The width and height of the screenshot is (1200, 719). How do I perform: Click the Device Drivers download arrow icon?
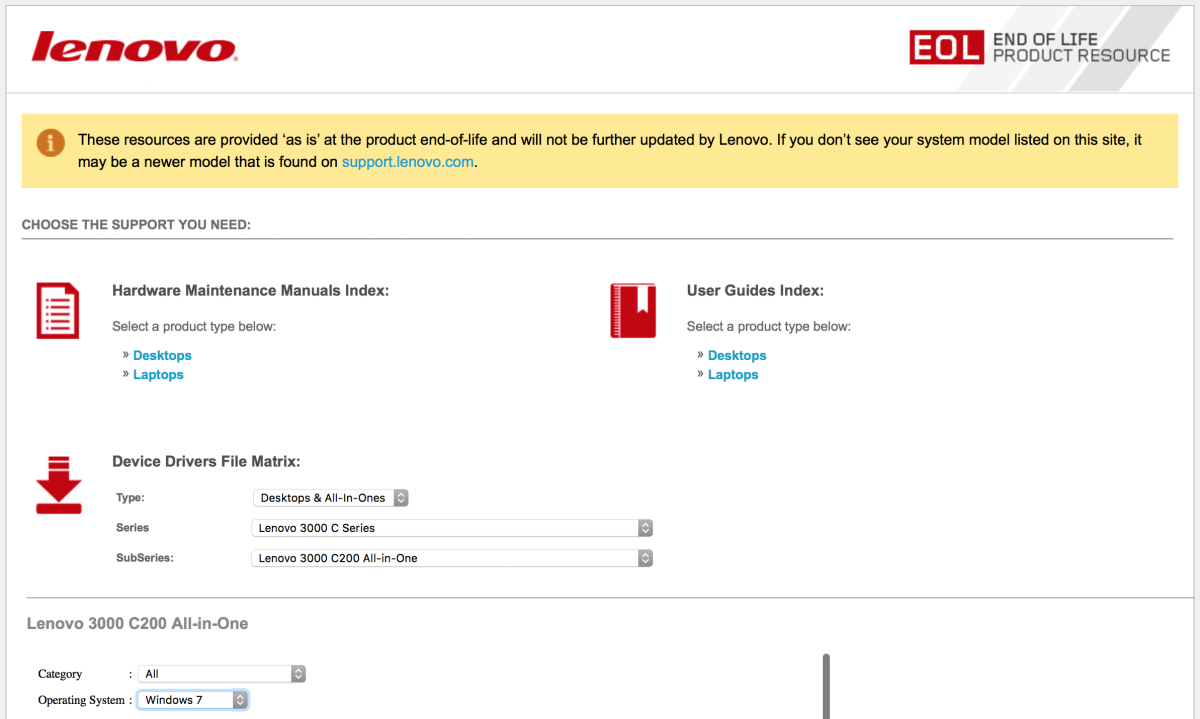tap(58, 485)
